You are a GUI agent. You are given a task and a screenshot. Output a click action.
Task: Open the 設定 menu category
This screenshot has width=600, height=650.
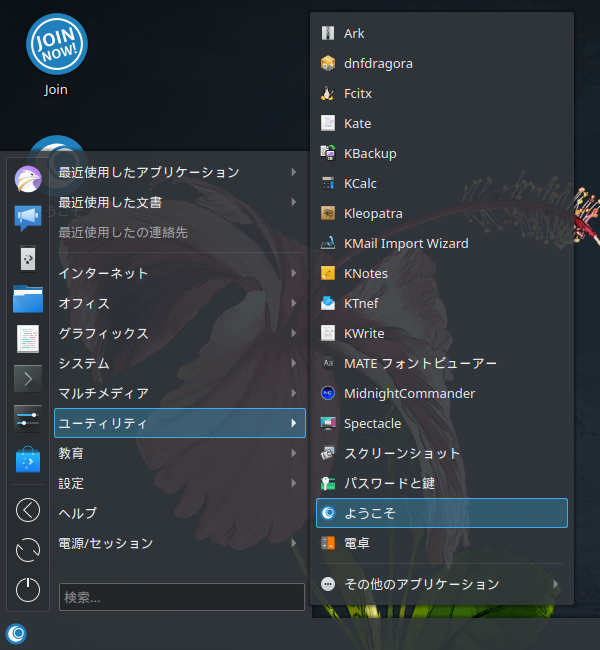coord(180,483)
